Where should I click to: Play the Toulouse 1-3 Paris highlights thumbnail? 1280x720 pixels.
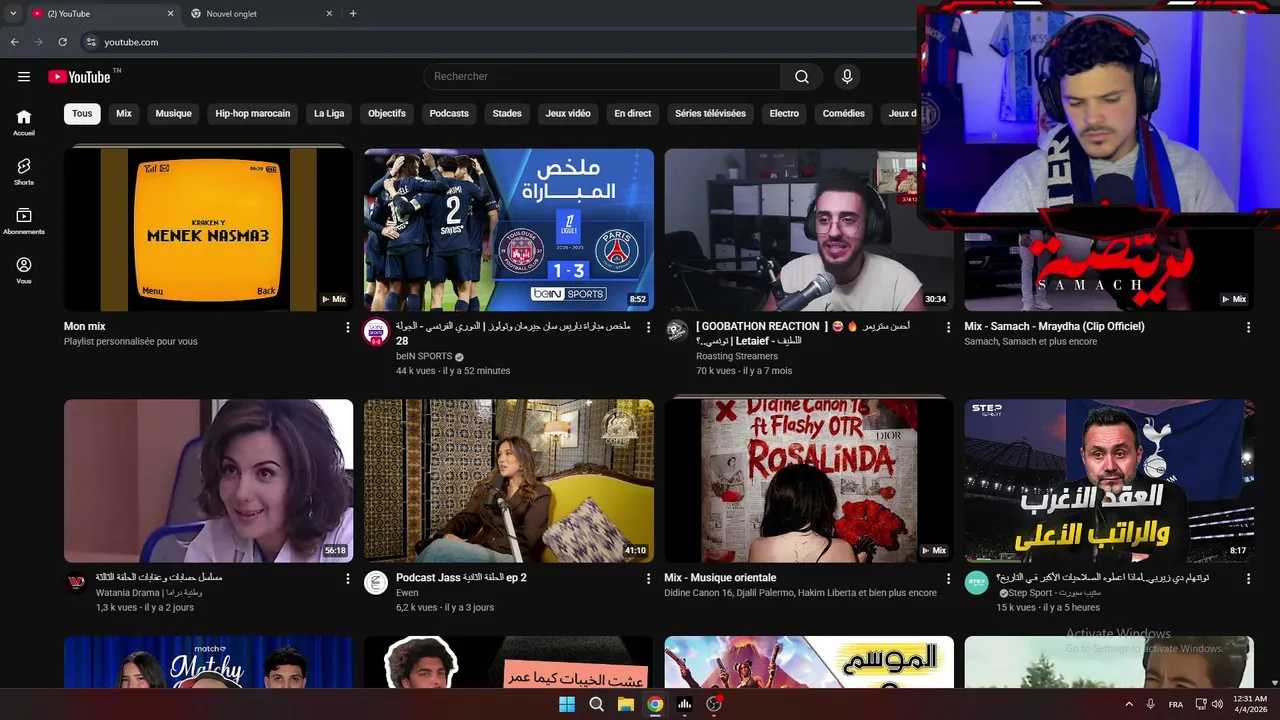tap(509, 230)
